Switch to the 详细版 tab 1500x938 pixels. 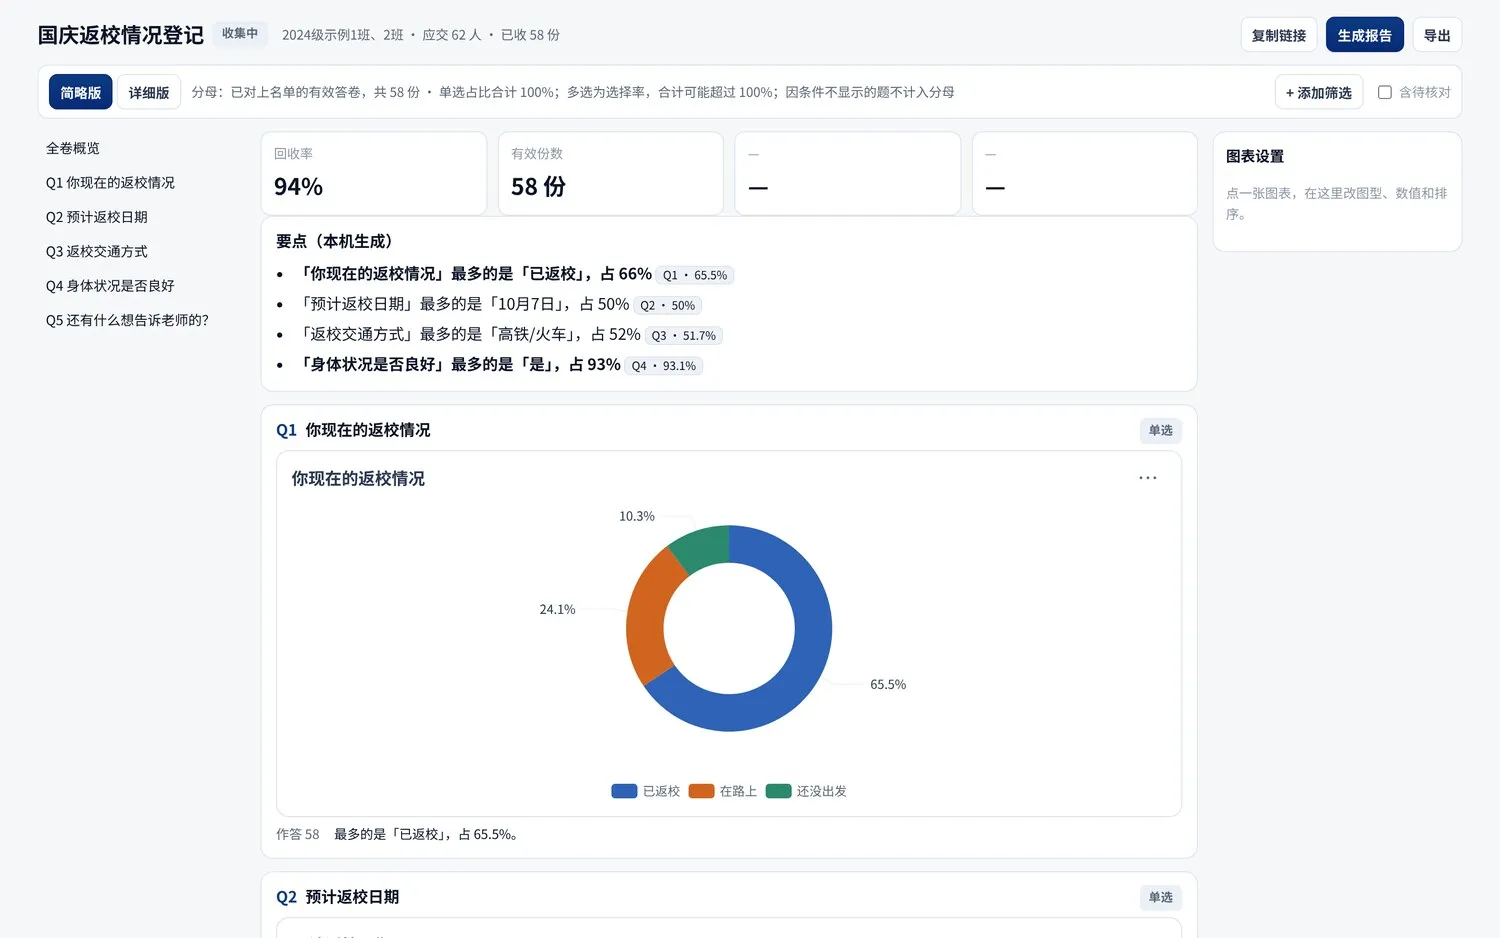(149, 92)
